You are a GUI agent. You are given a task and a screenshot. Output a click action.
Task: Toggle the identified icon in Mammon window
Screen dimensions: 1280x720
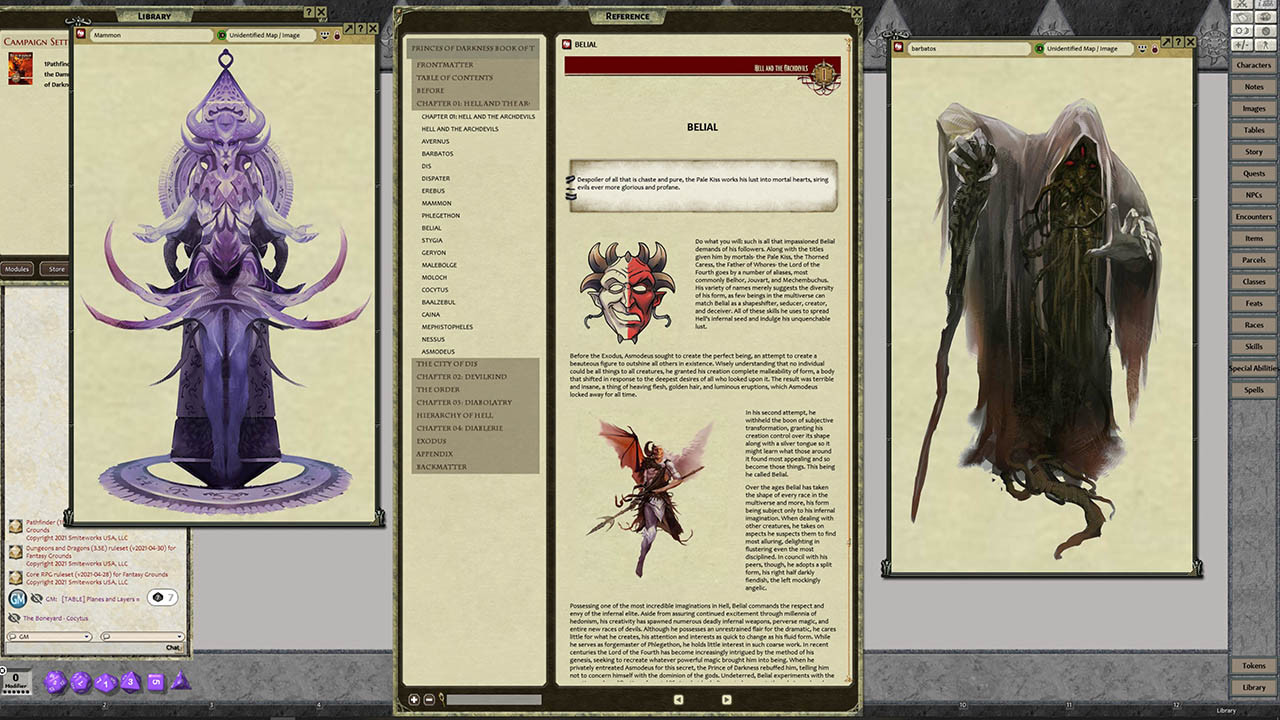coord(222,35)
